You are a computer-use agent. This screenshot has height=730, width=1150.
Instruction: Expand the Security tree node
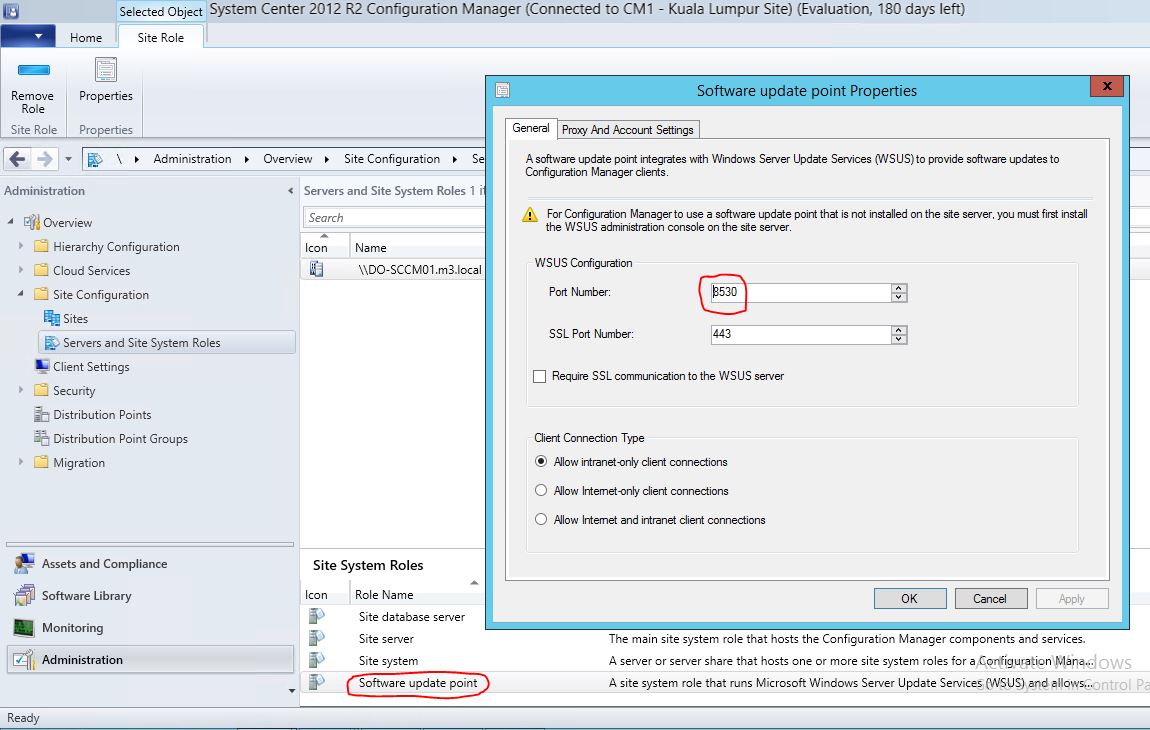click(x=21, y=390)
